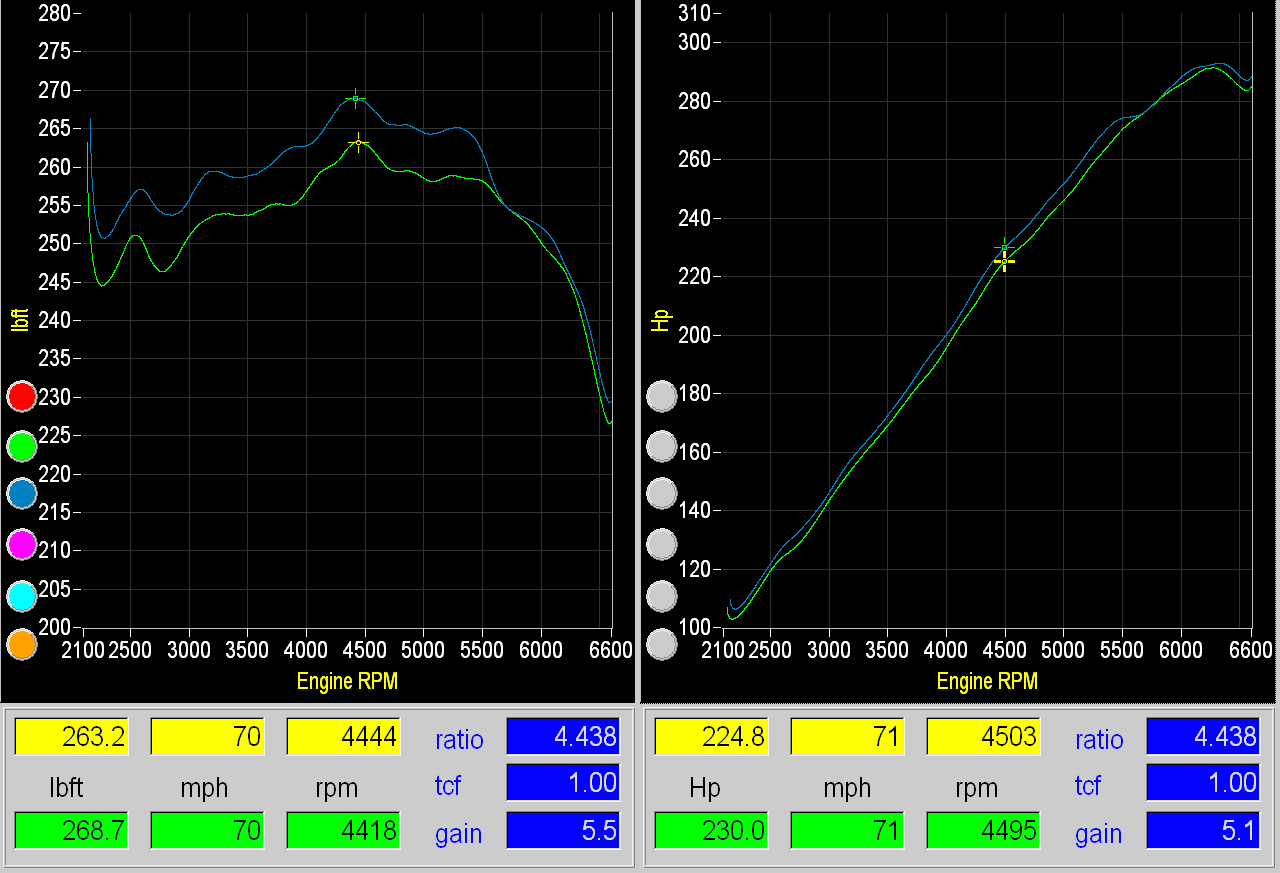Click the torque panel gain value 5.5
This screenshot has height=873, width=1280.
coord(563,830)
